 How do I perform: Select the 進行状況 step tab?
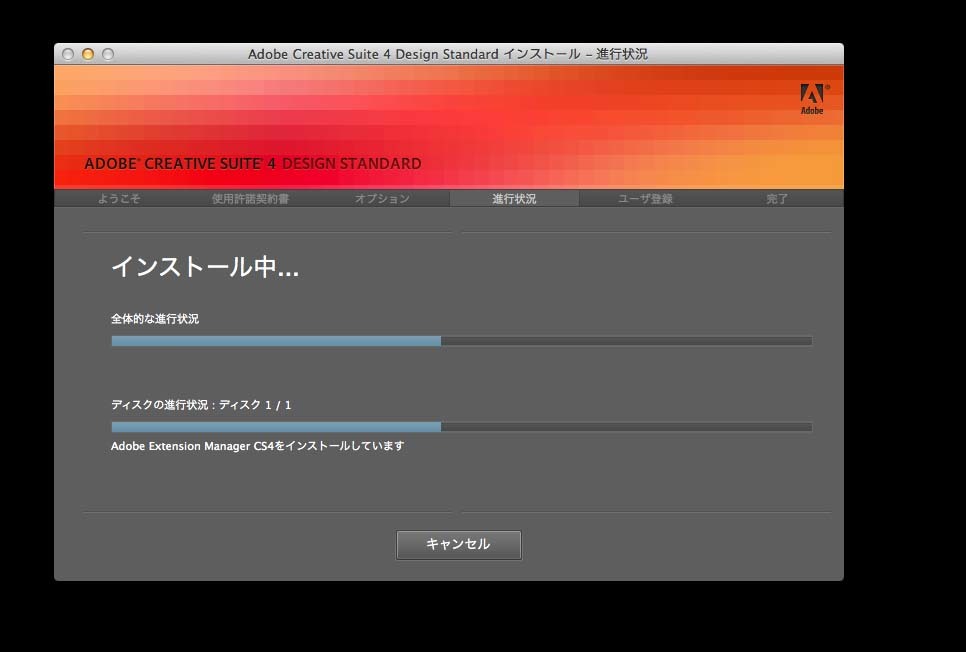(514, 198)
